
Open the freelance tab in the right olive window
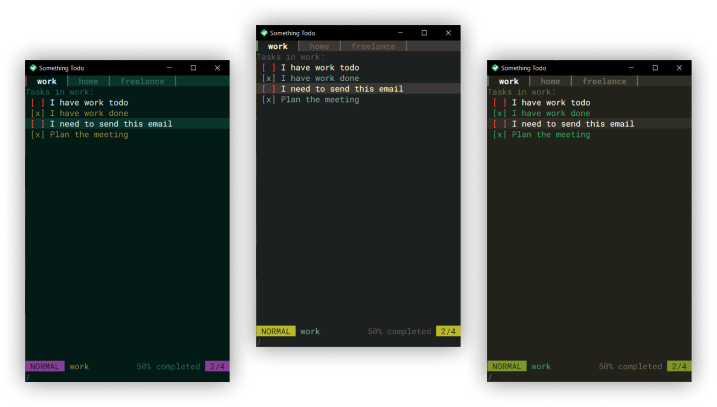pyautogui.click(x=604, y=82)
